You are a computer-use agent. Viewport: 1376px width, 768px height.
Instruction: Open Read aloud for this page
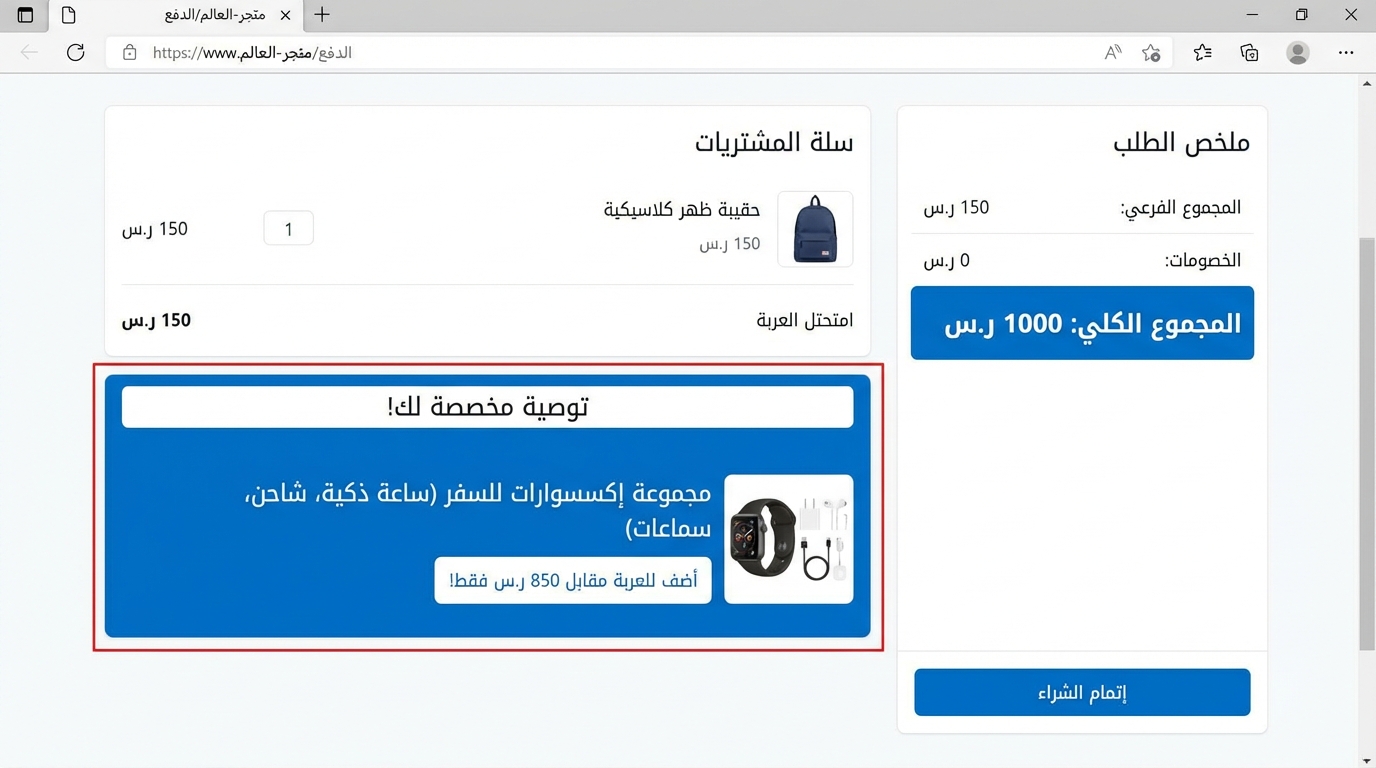pyautogui.click(x=1112, y=53)
